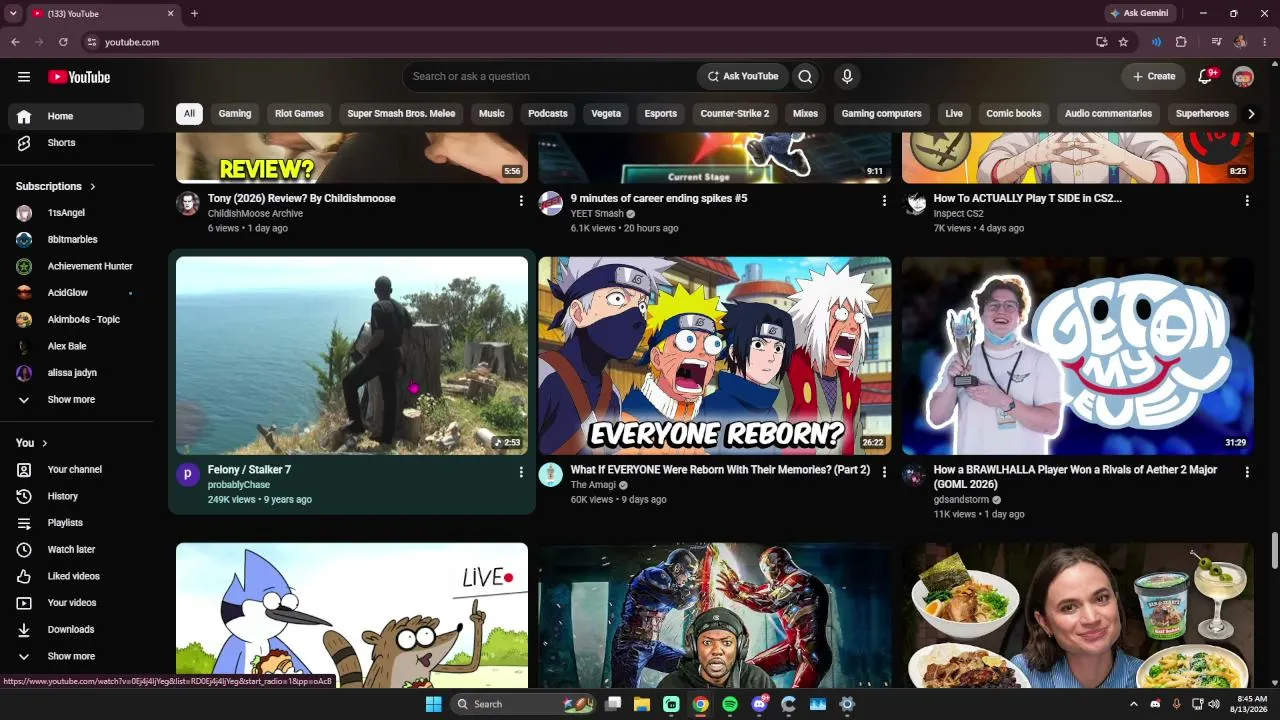Open options for BRAWLHALLA Player video

point(1247,472)
